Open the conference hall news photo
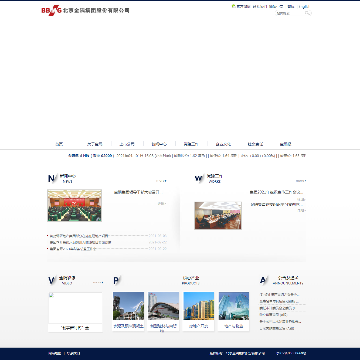 75,205
